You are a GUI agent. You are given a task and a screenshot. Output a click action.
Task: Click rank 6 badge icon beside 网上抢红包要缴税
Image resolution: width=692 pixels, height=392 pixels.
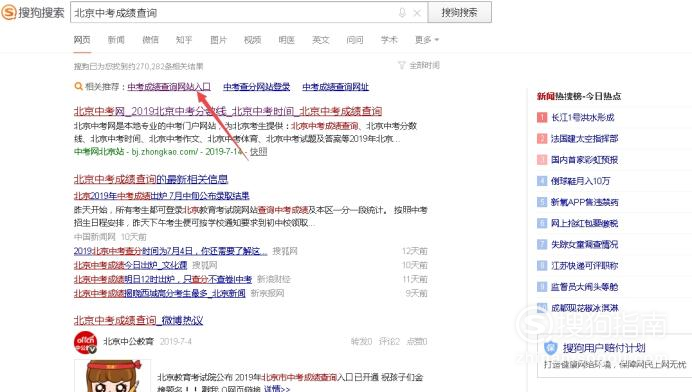[x=542, y=223]
